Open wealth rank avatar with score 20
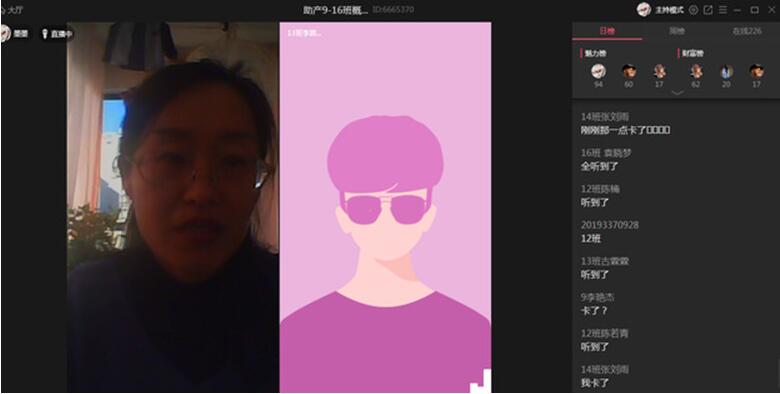This screenshot has width=780, height=394. click(x=726, y=71)
